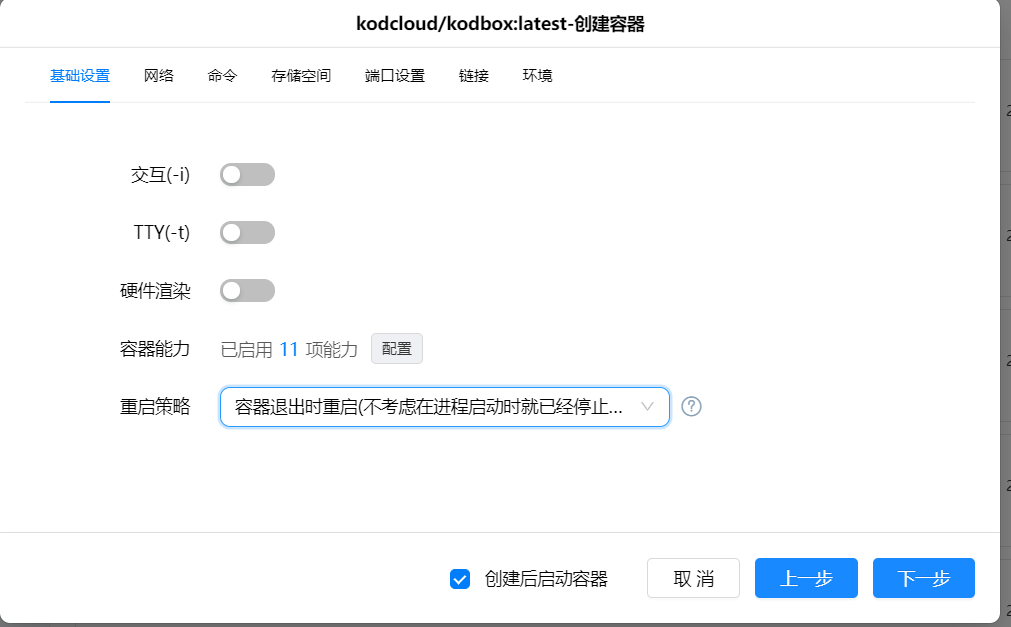The width and height of the screenshot is (1011, 627).
Task: Open the 命令 tab
Action: click(x=222, y=76)
